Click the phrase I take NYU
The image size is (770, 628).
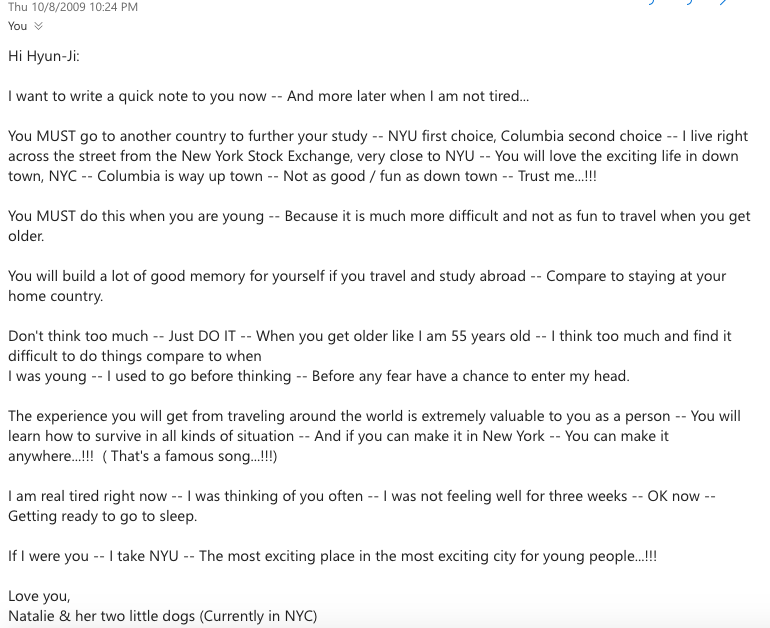coord(143,556)
